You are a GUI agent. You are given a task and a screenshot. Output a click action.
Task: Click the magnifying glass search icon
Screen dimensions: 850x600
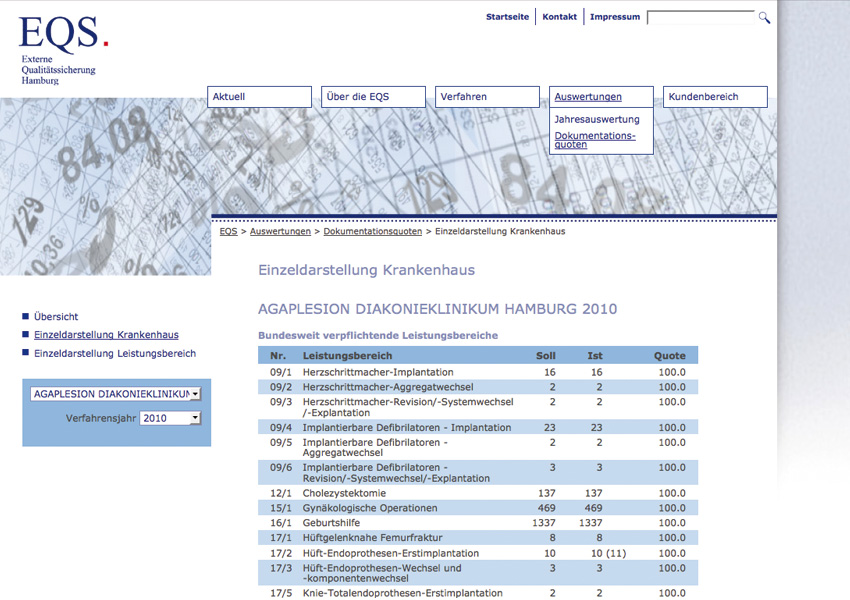point(764,17)
